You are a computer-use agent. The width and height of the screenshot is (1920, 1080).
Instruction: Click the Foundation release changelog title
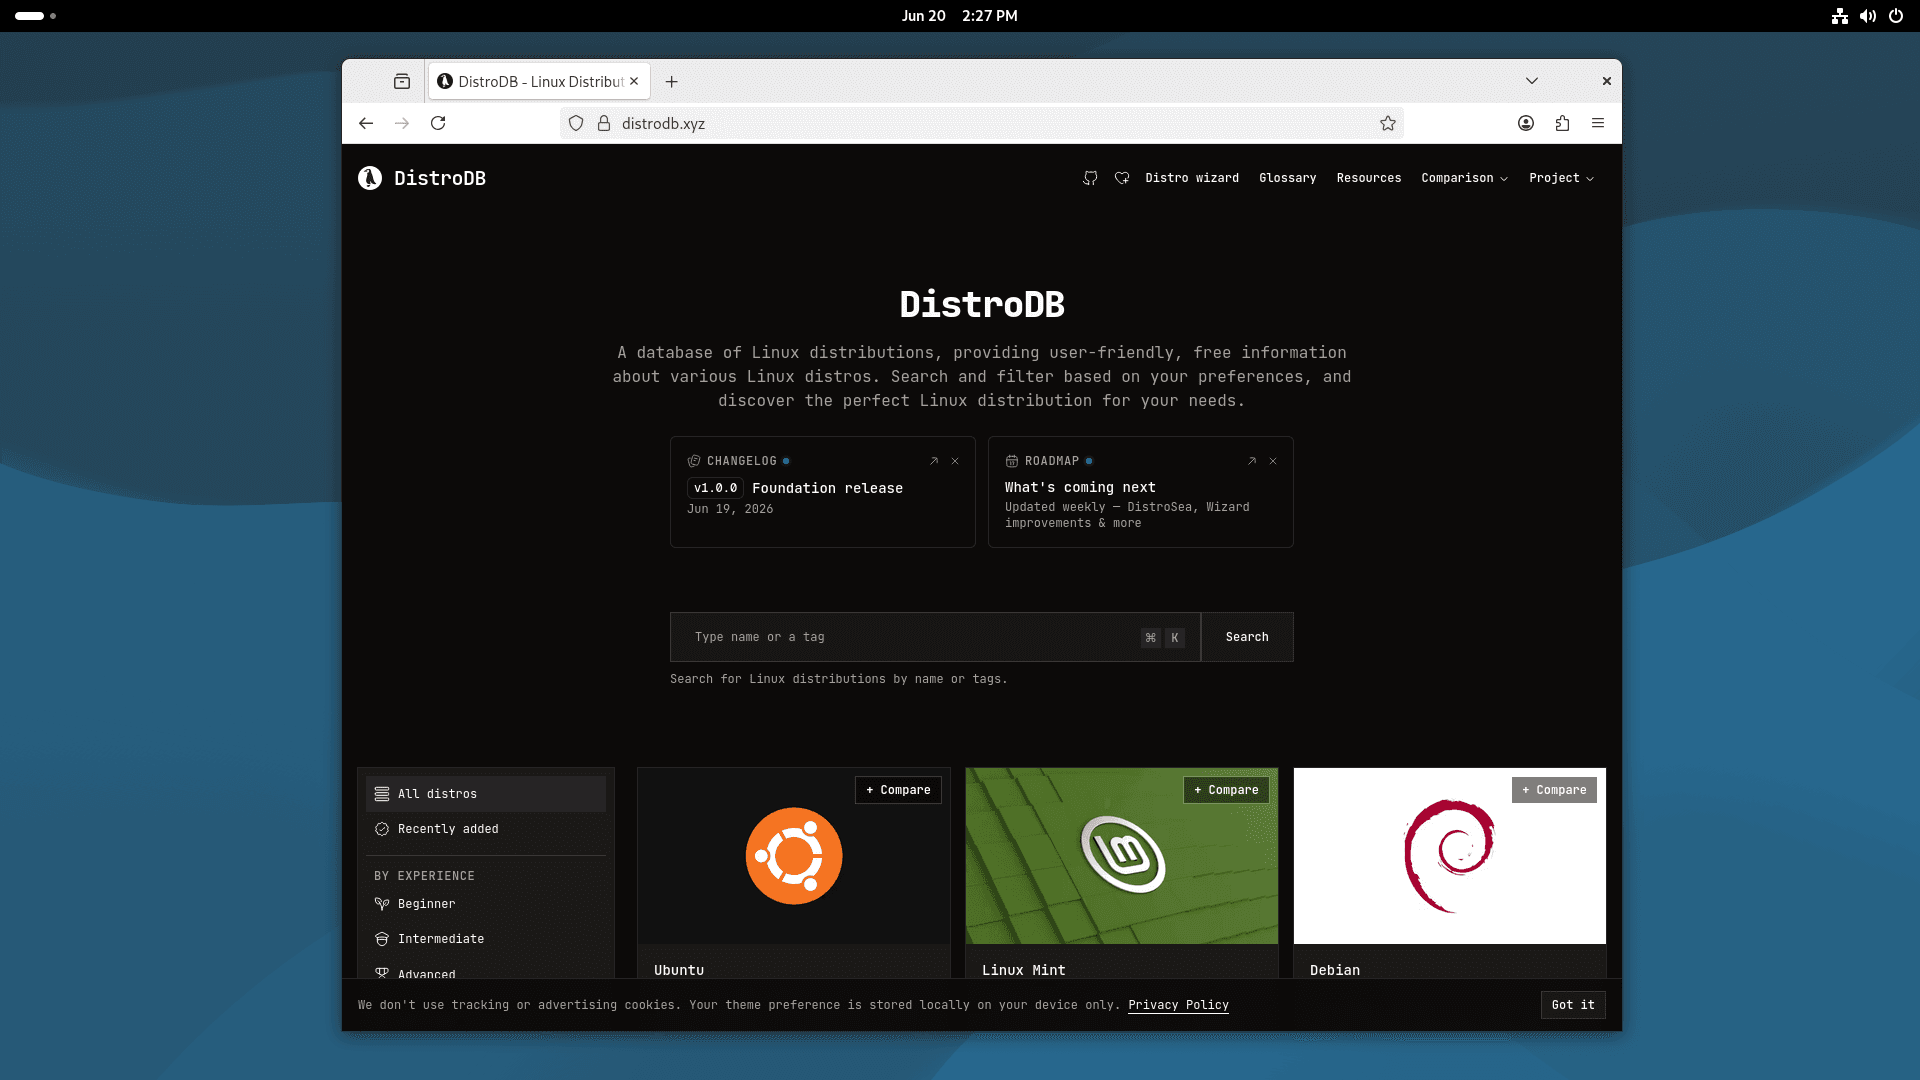click(x=827, y=488)
